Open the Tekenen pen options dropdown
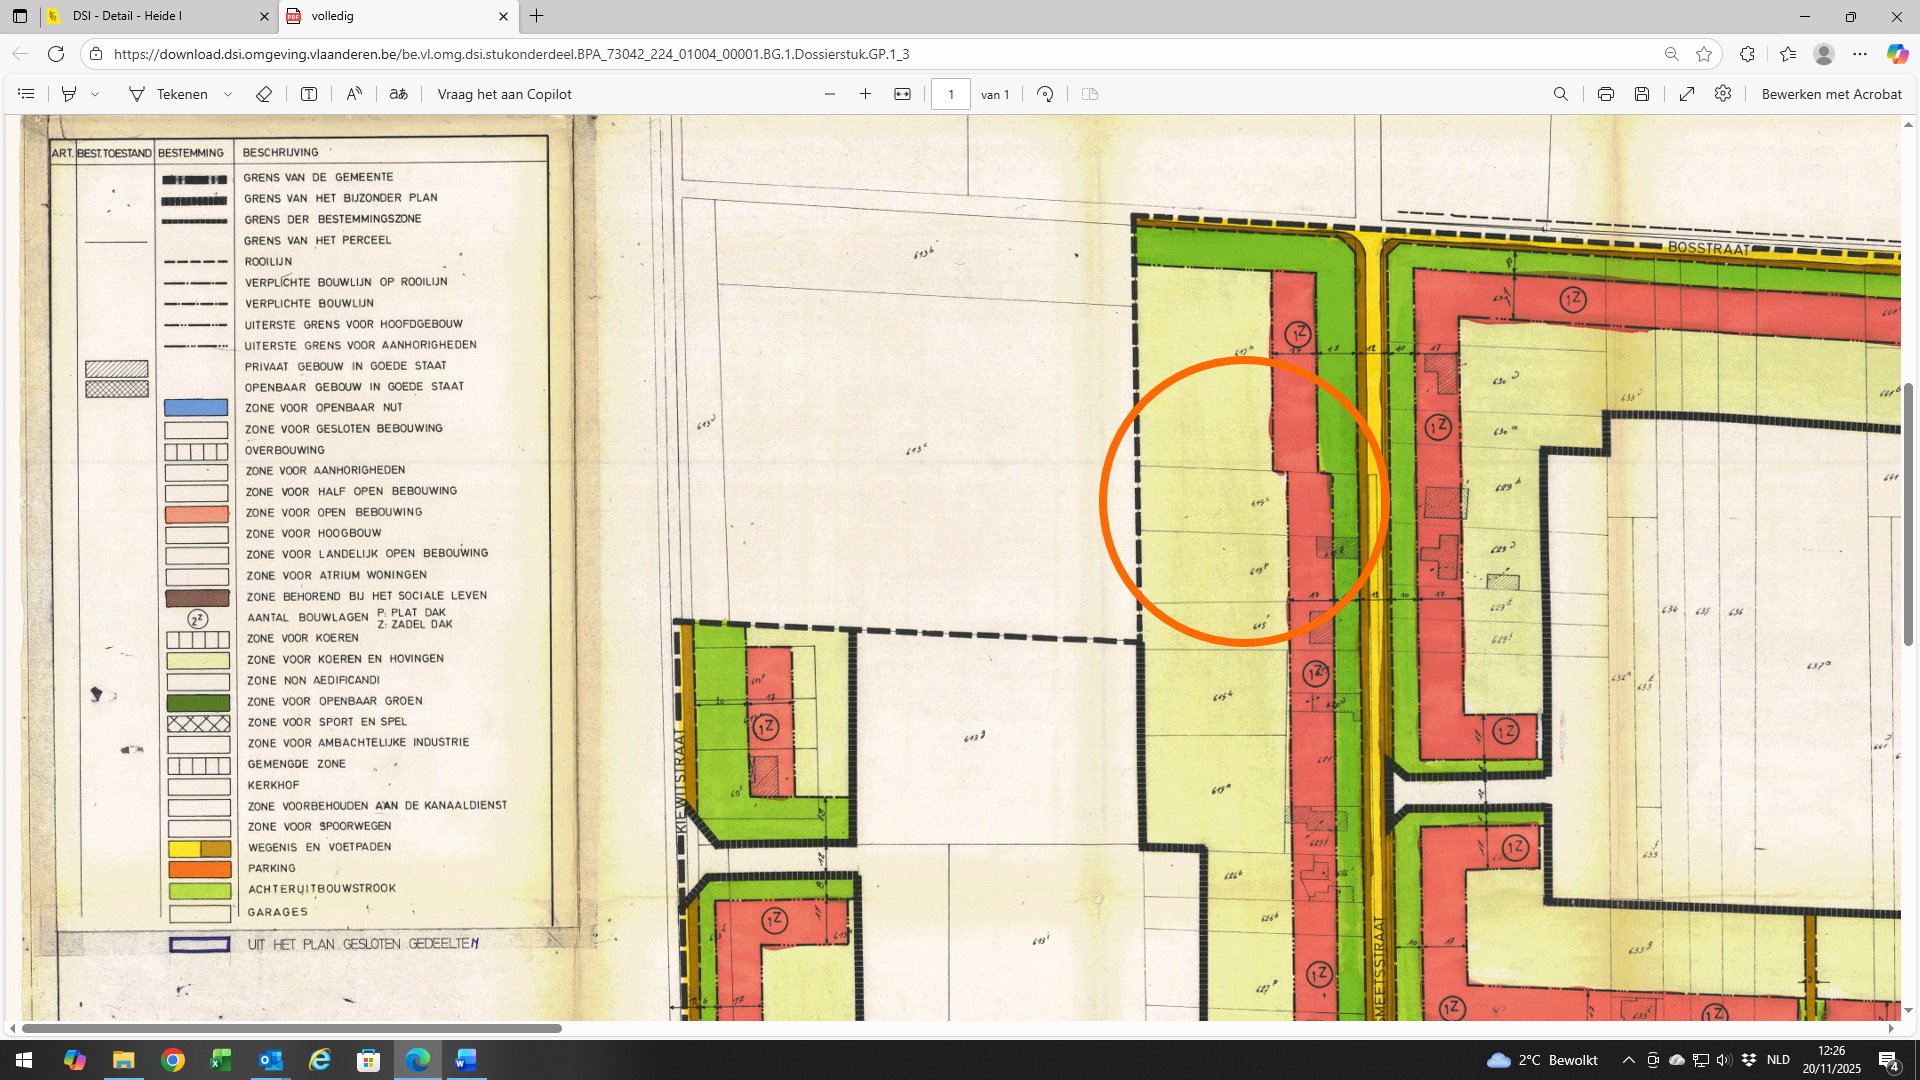1920x1080 pixels. pos(228,94)
